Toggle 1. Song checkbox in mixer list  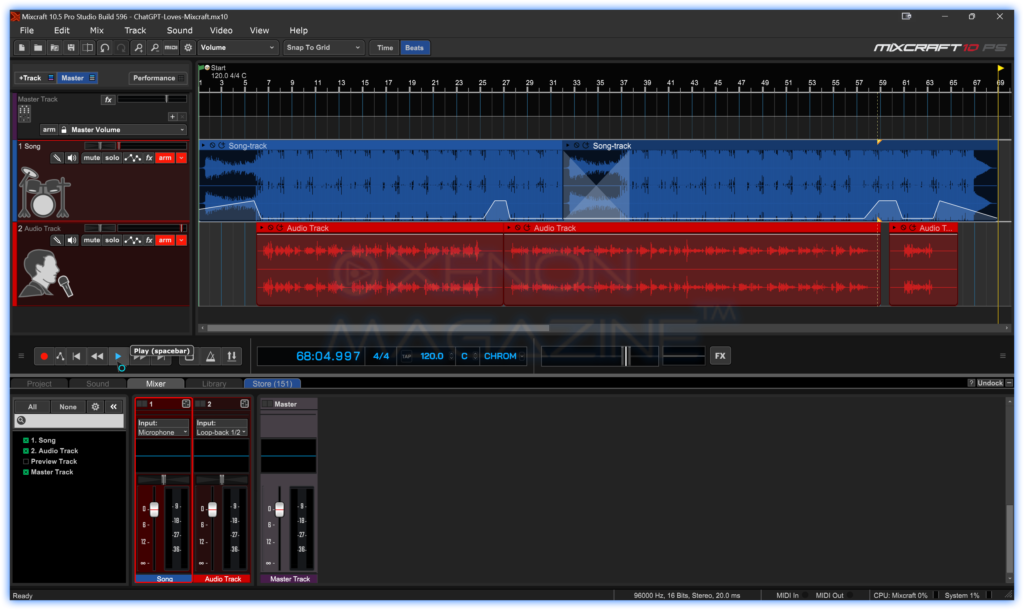[25, 441]
